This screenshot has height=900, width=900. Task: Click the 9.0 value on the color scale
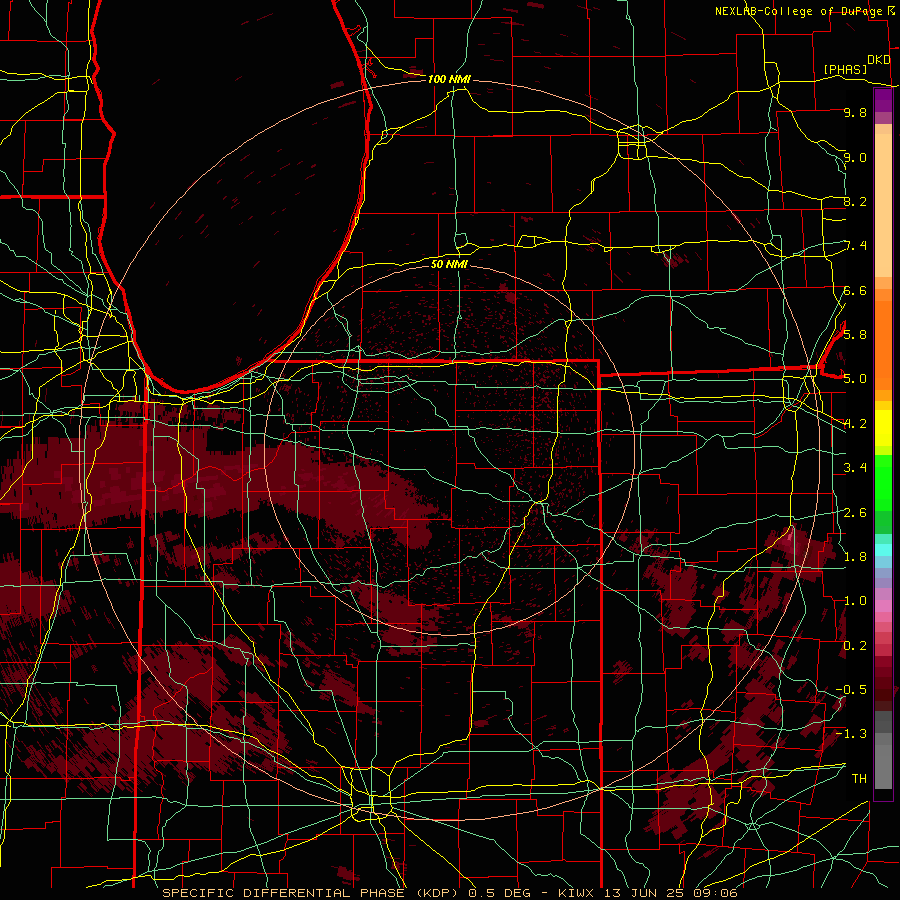[855, 157]
